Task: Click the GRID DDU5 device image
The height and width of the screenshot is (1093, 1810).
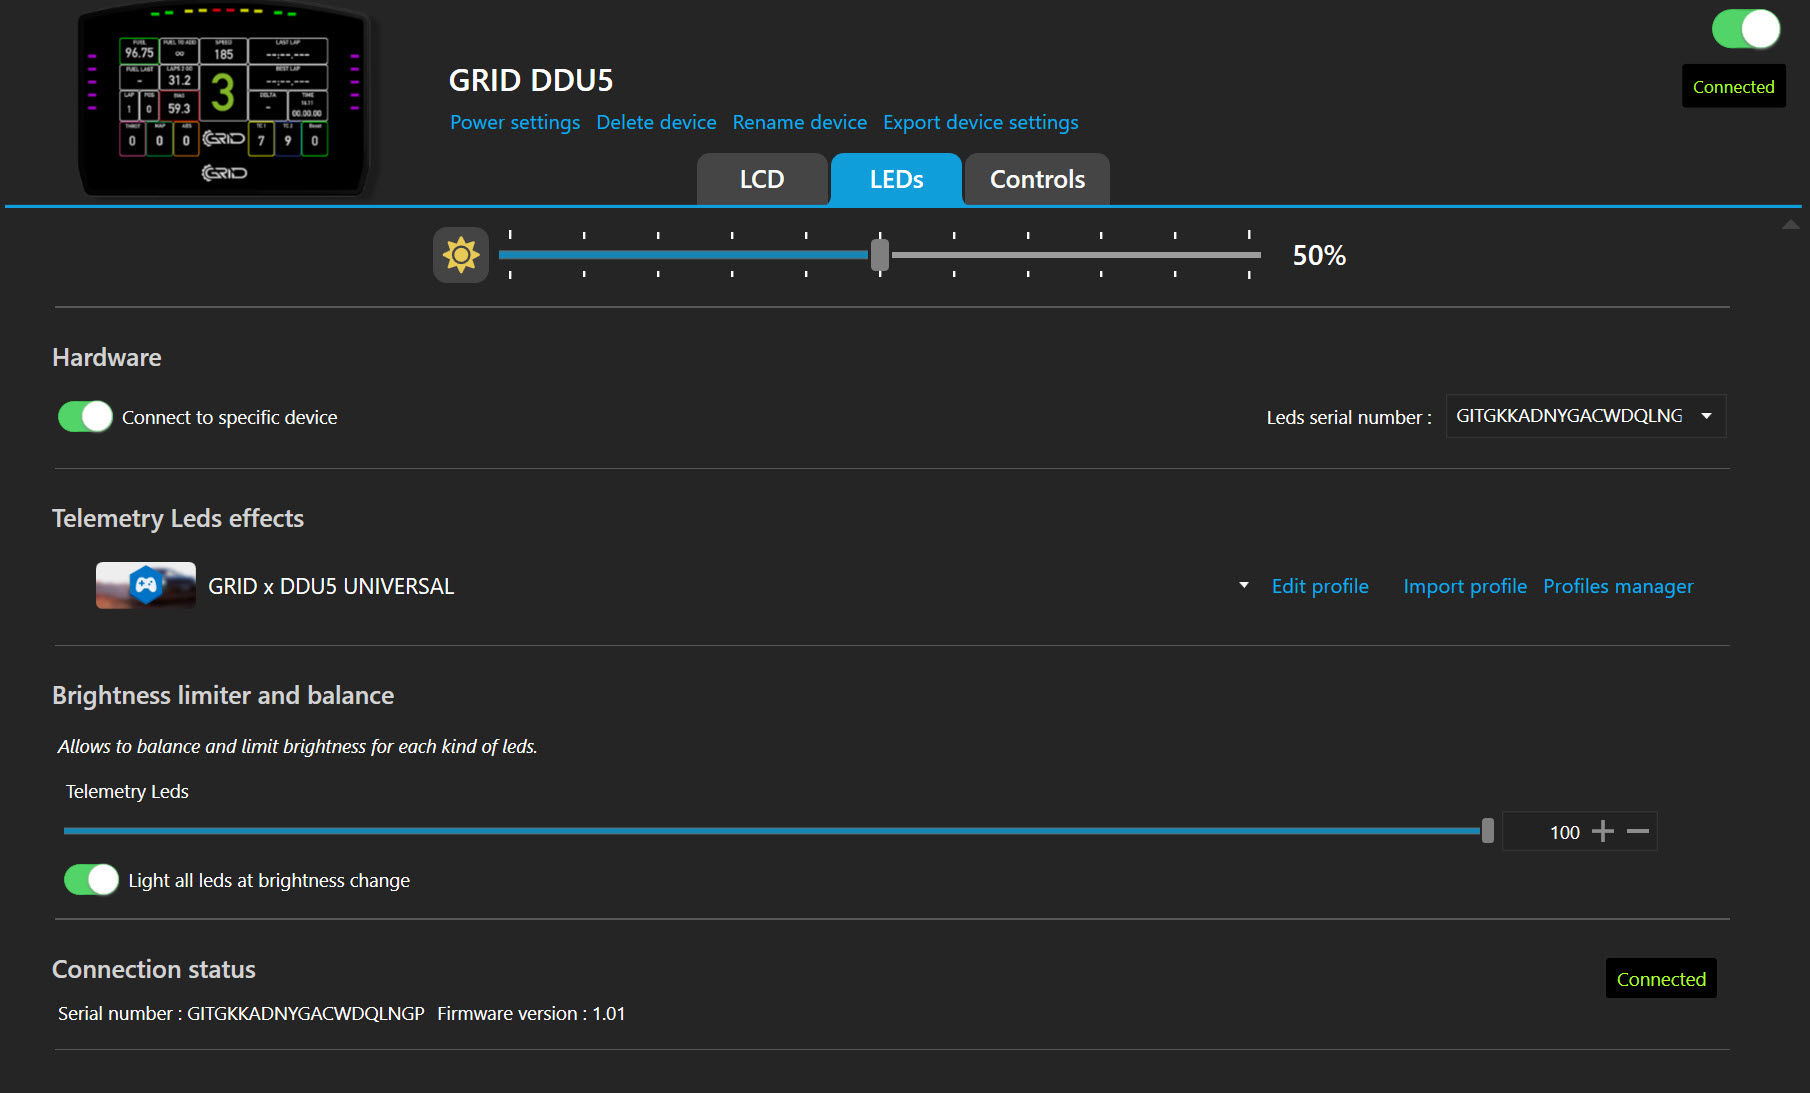Action: click(x=224, y=100)
